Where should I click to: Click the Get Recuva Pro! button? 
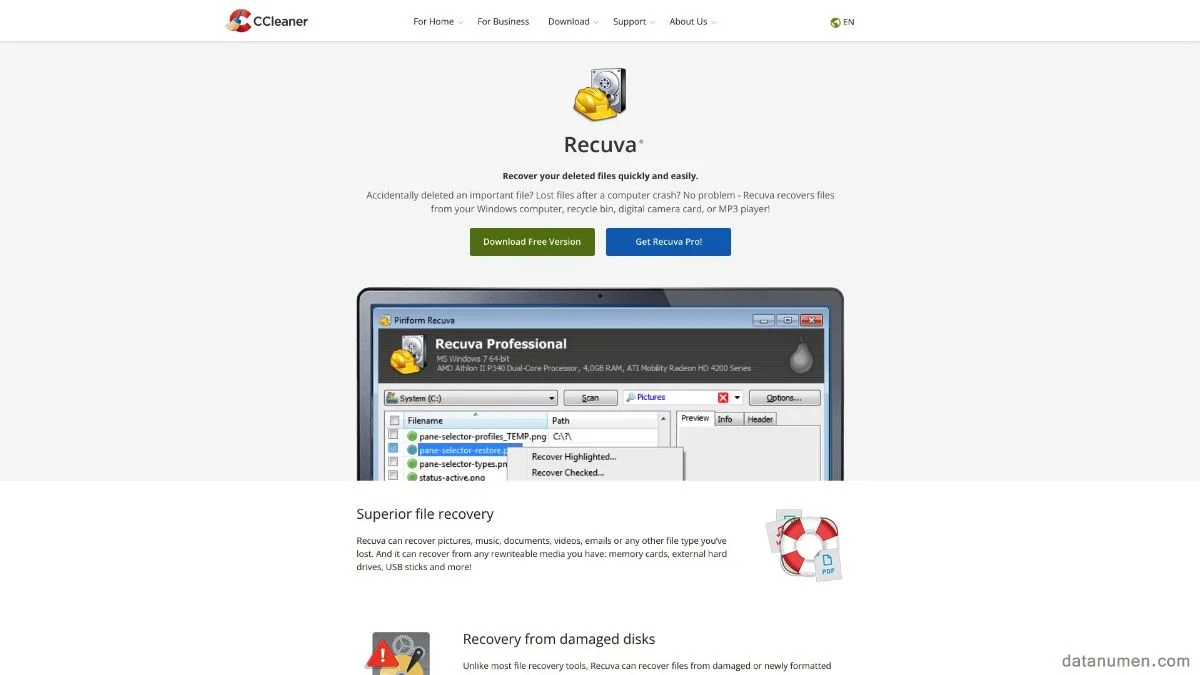tap(668, 242)
